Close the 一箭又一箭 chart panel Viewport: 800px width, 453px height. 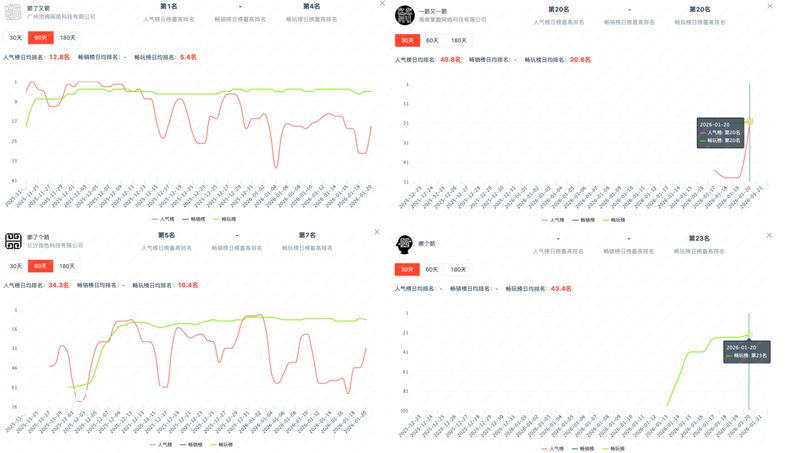coord(770,7)
